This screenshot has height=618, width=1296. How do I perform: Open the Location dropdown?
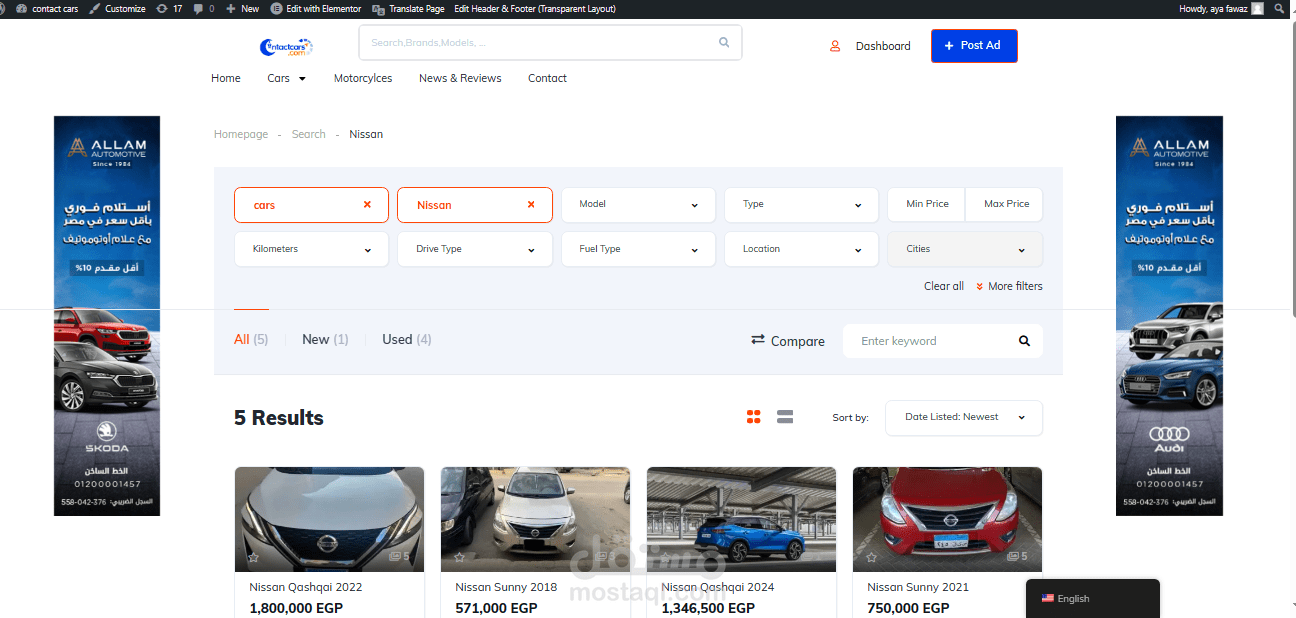pos(801,249)
